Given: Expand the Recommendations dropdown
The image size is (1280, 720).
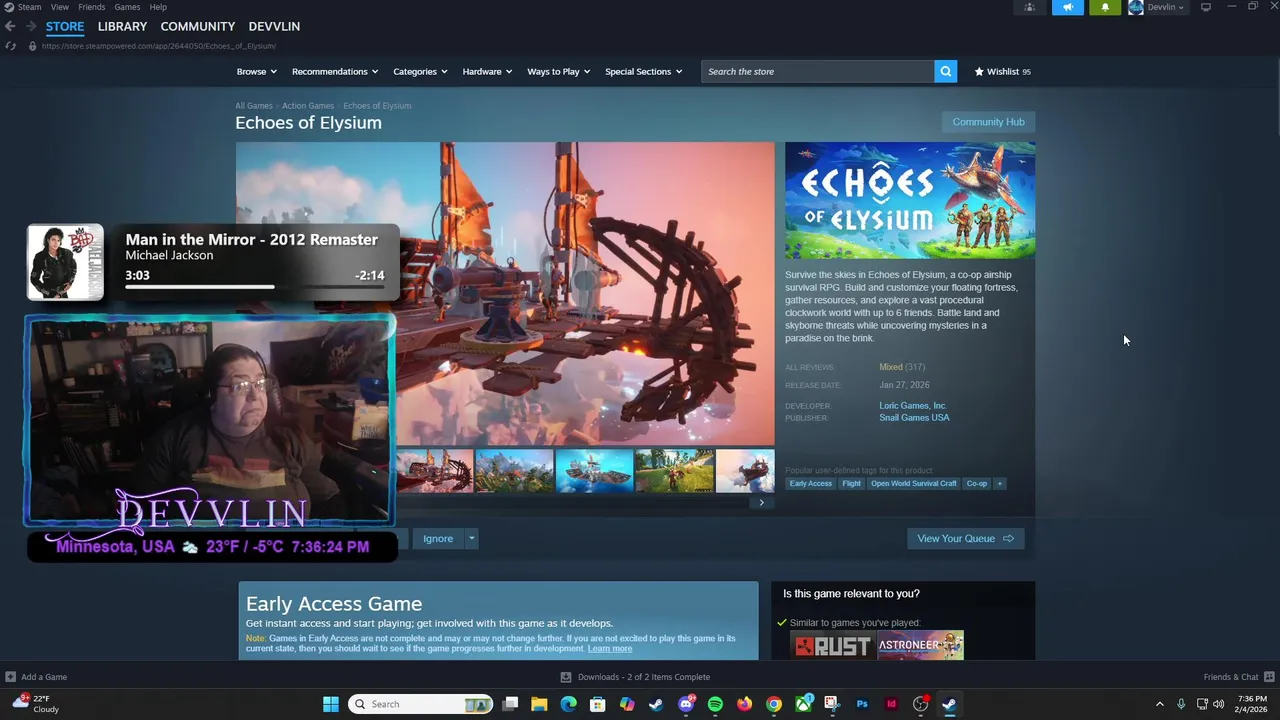Looking at the screenshot, I should click(335, 71).
